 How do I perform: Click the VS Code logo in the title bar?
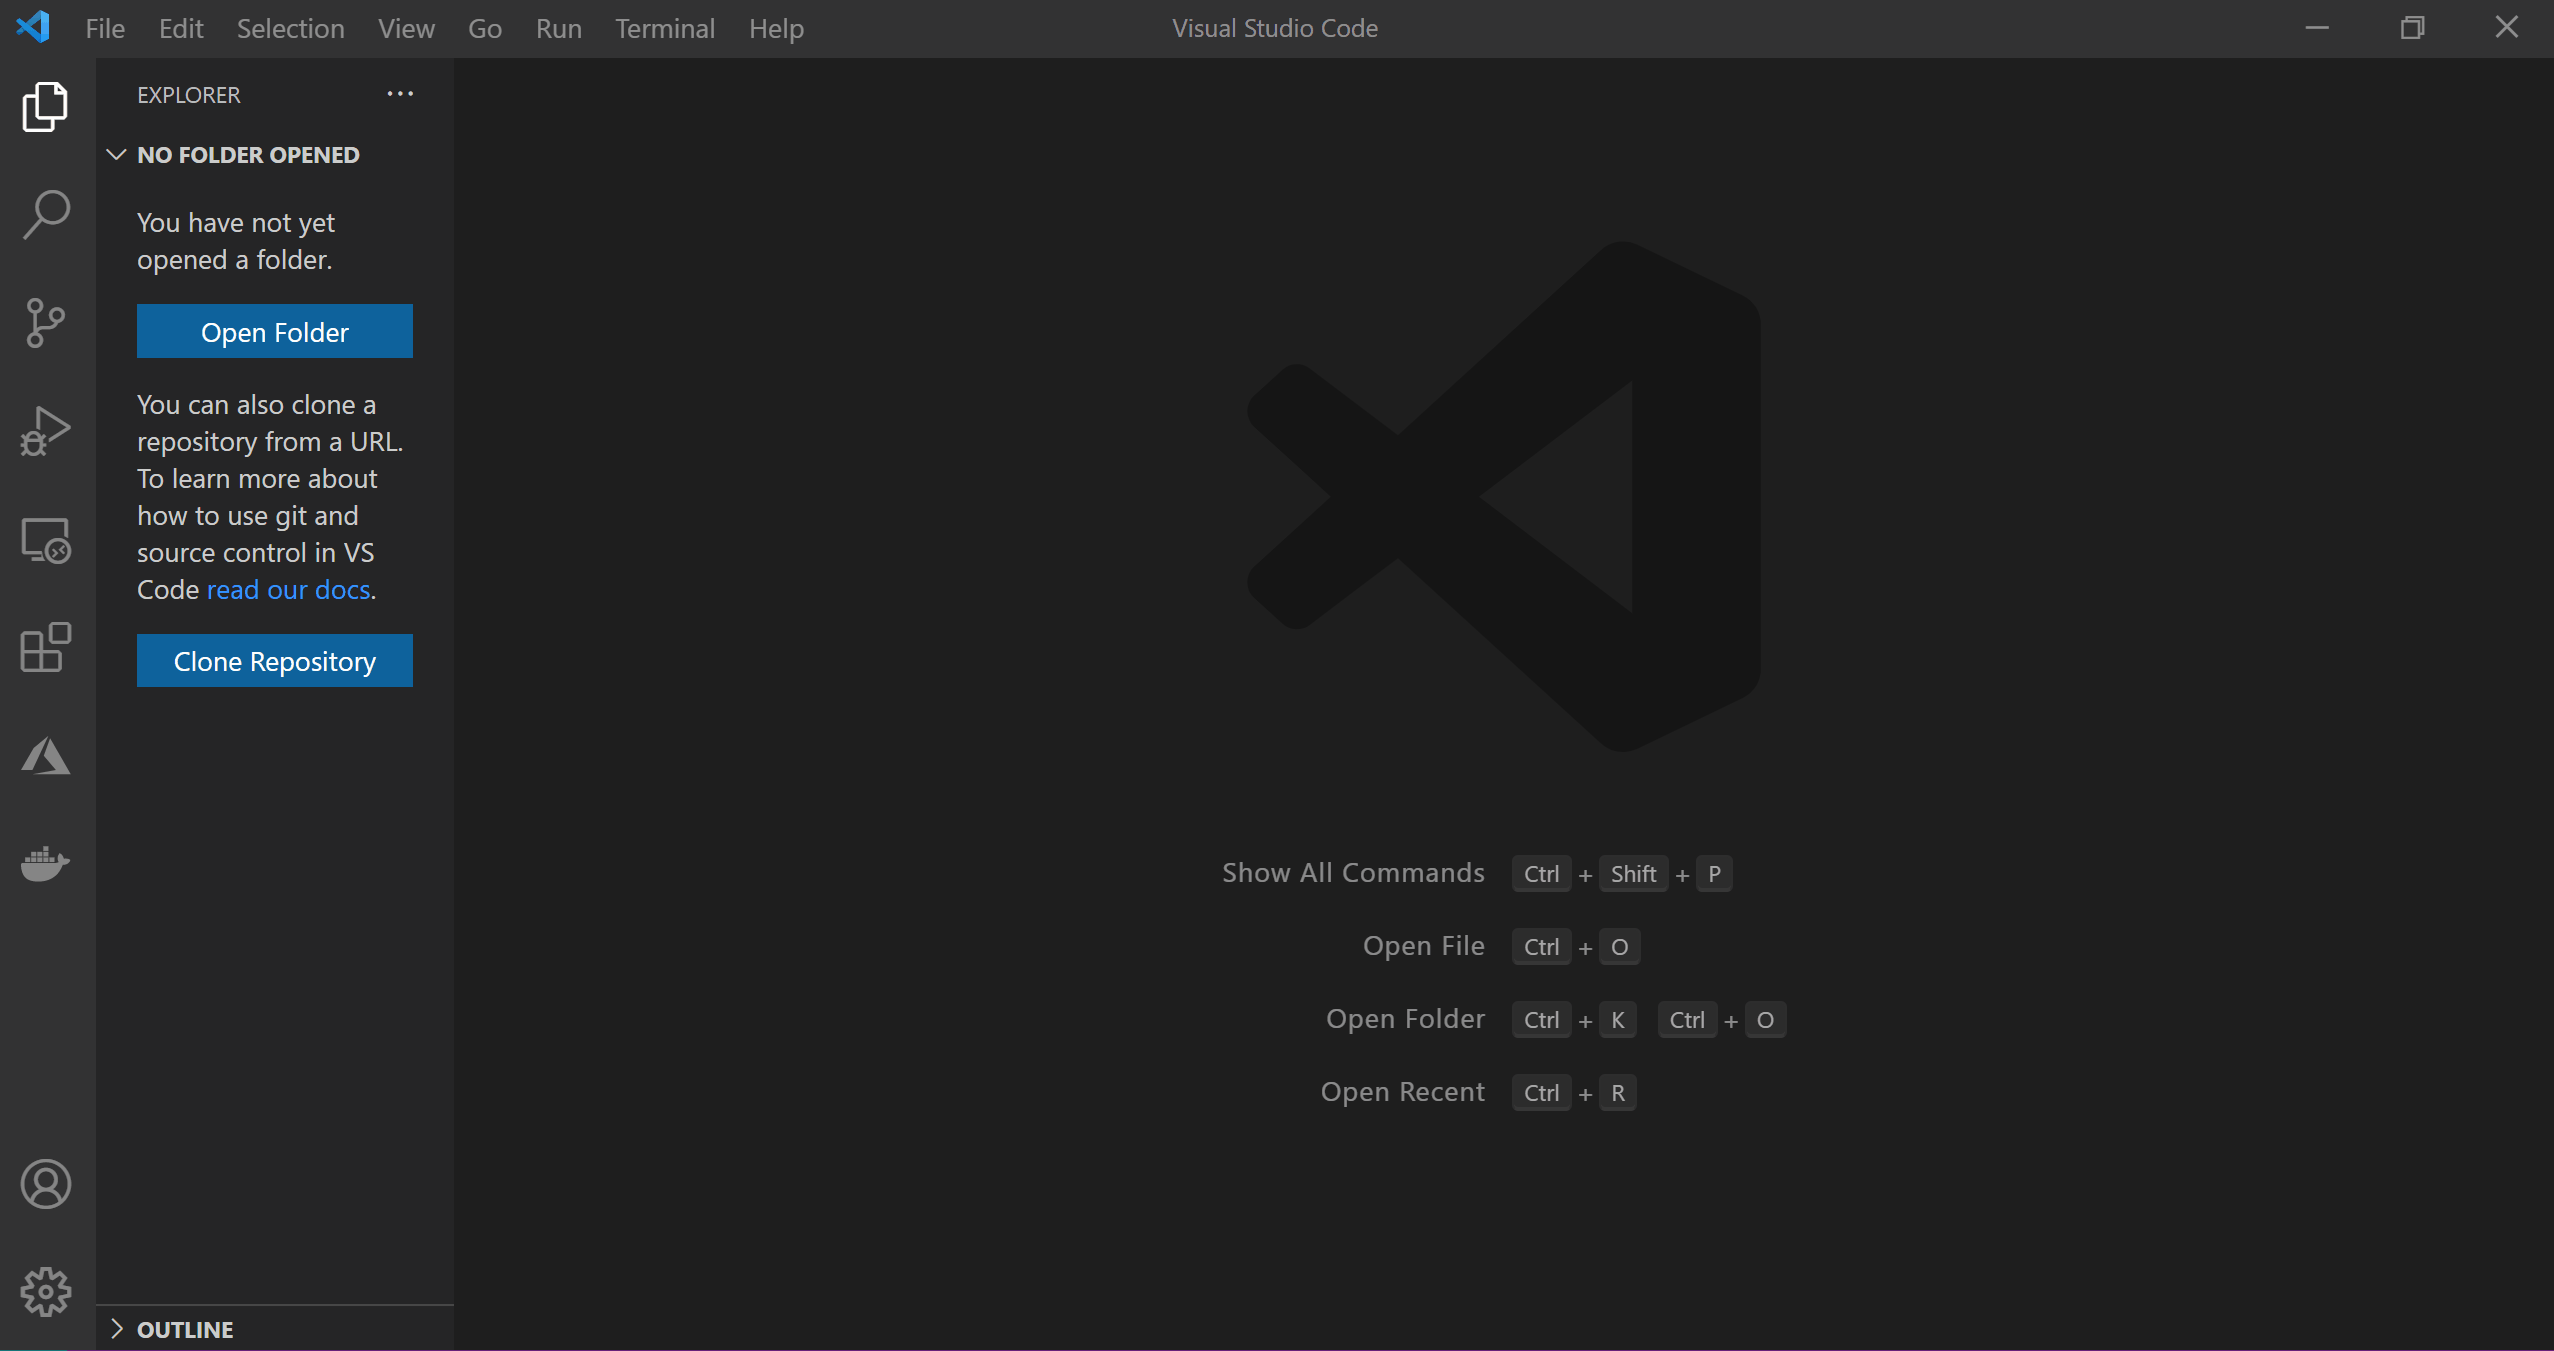pyautogui.click(x=33, y=27)
